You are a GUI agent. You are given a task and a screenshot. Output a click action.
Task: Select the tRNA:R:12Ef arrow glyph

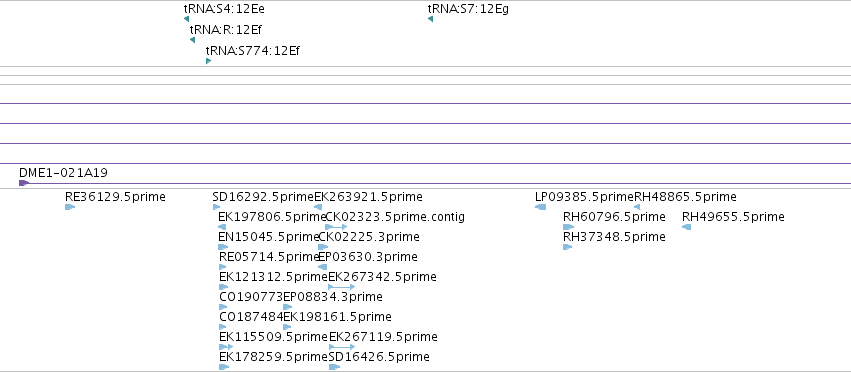coord(192,40)
